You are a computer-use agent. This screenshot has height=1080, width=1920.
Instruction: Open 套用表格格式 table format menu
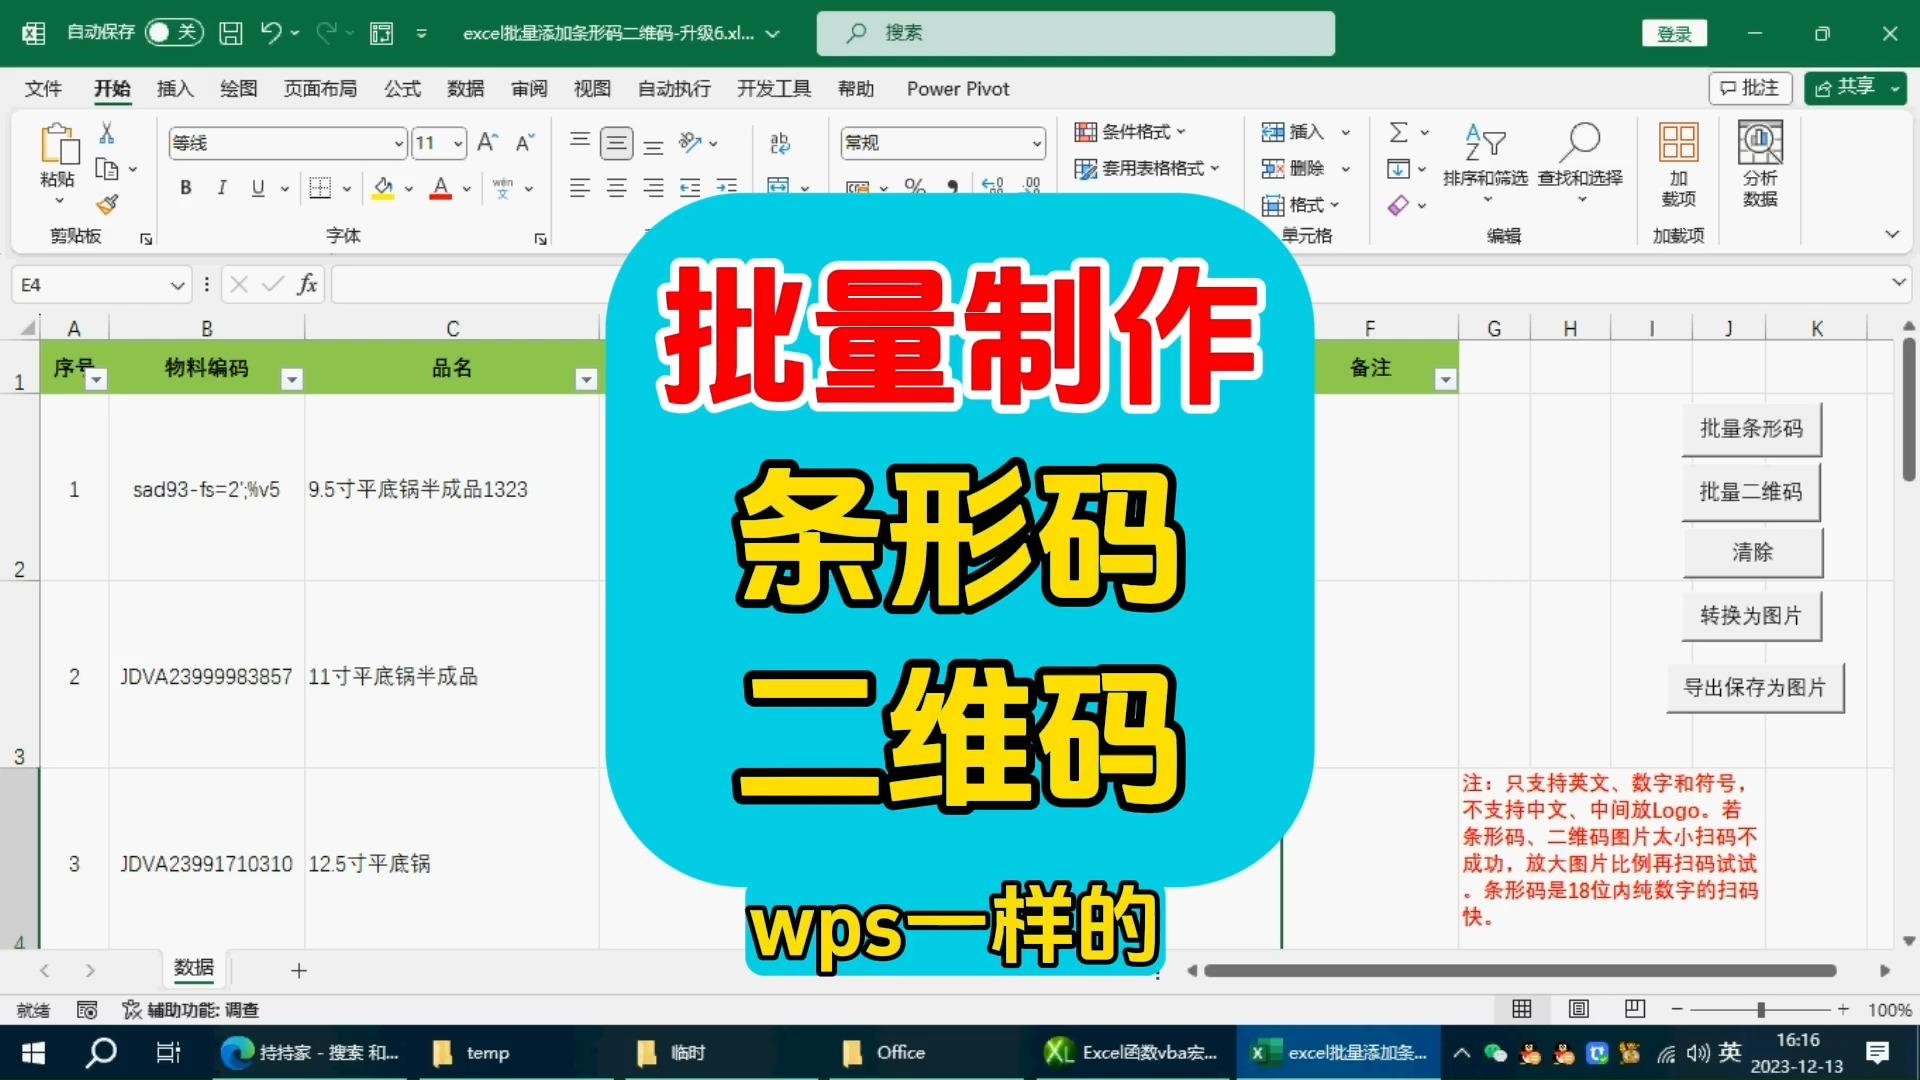(x=1147, y=168)
